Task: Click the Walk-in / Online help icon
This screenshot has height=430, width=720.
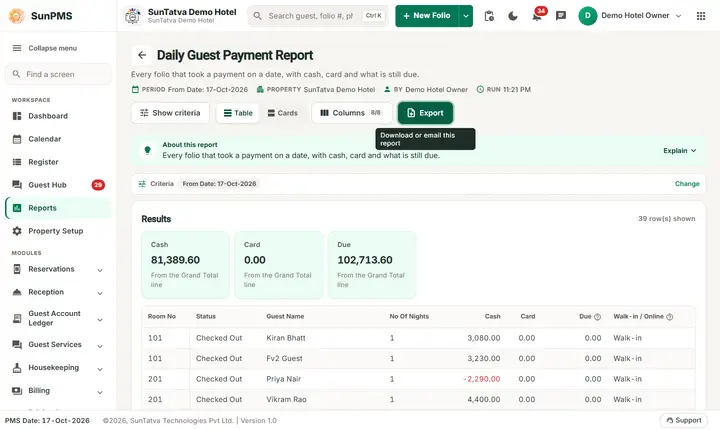Action: (x=669, y=317)
